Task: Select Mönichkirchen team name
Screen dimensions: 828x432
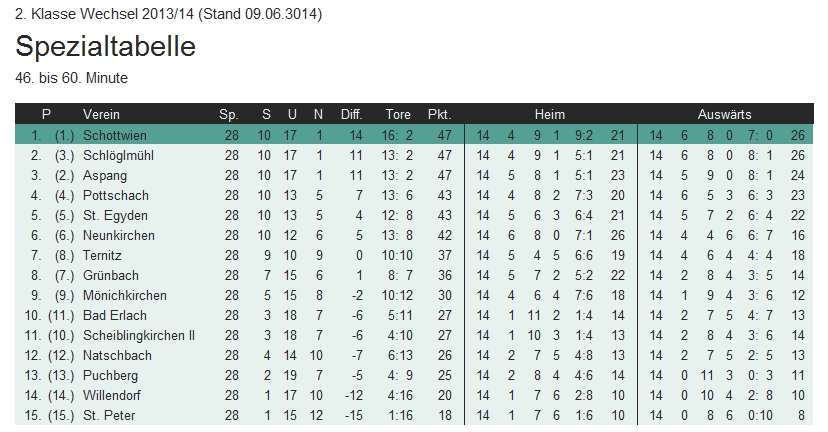Action: coord(125,295)
